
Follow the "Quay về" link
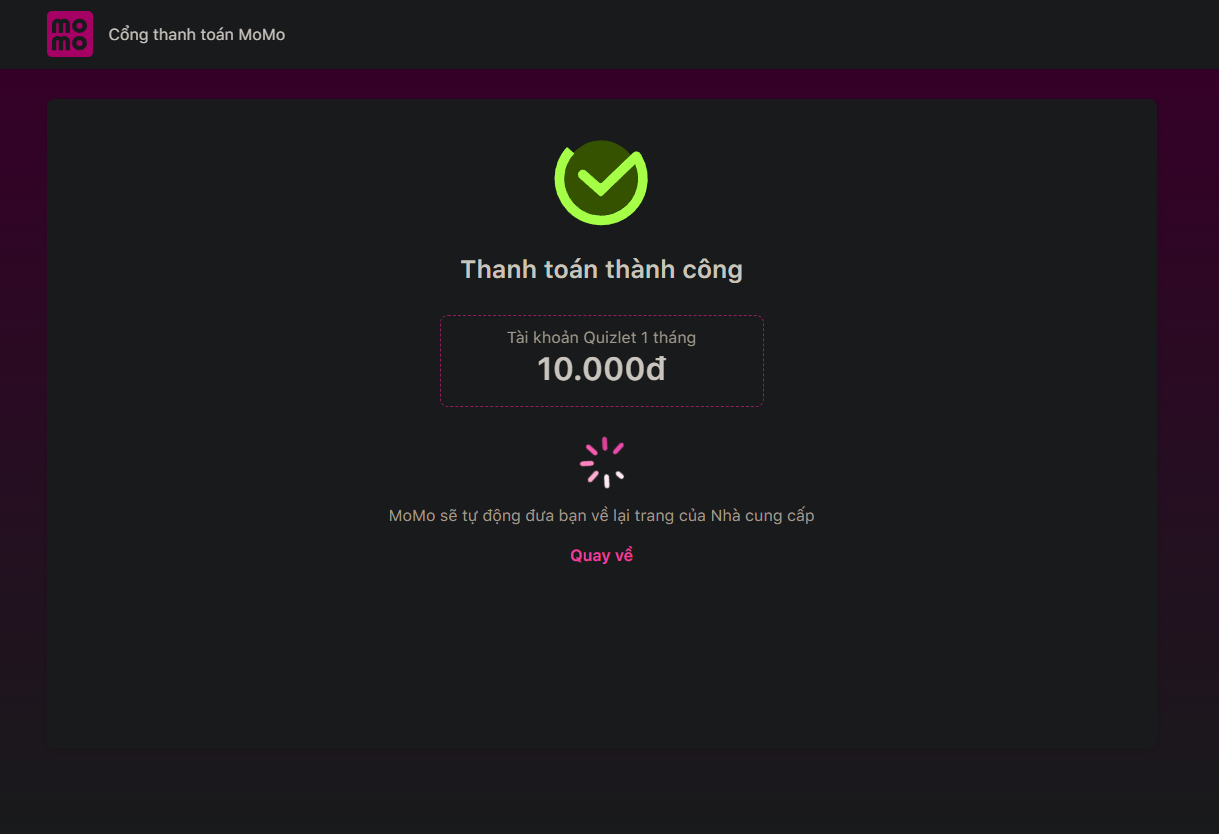point(601,555)
